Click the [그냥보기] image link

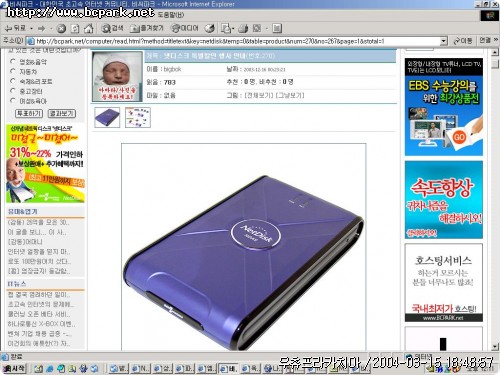290,95
